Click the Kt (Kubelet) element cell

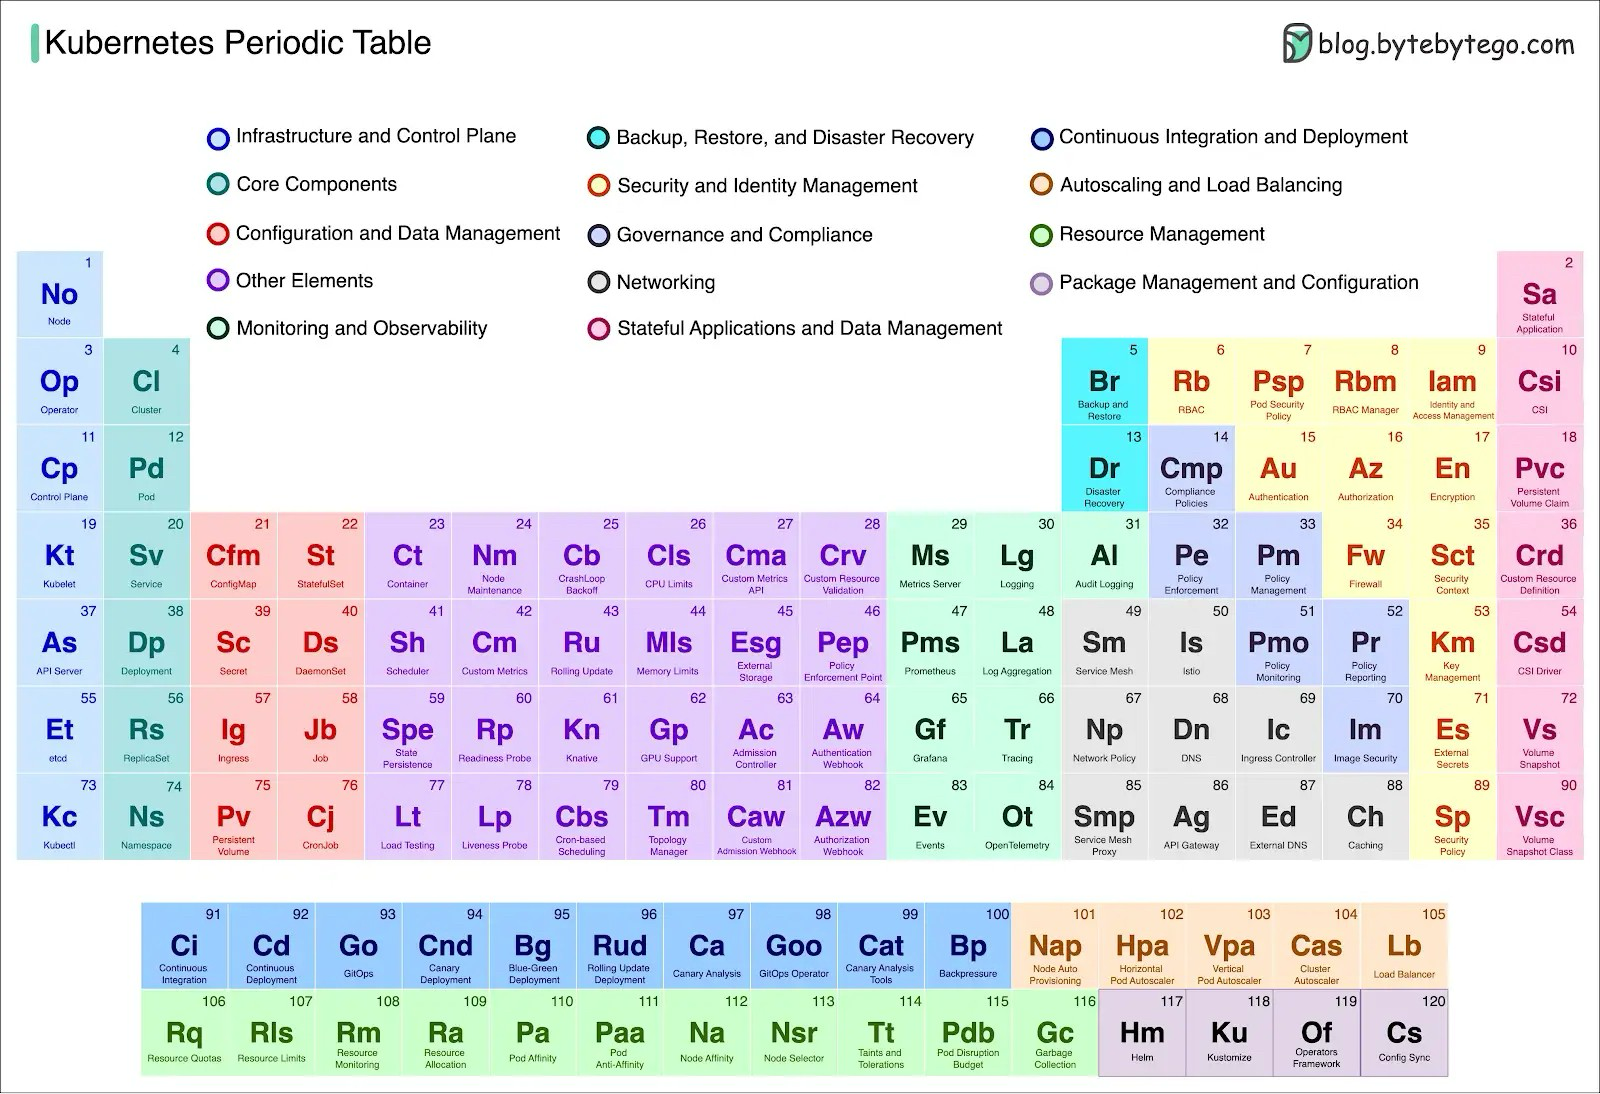[60, 555]
